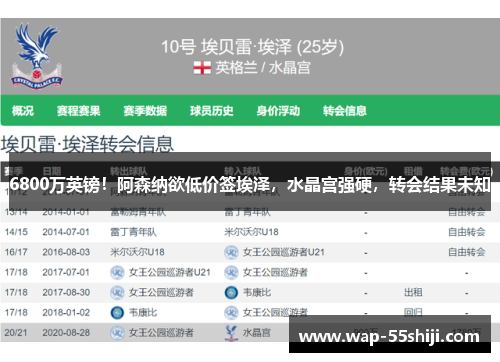The width and height of the screenshot is (500, 362).
Task: Click the date 2017-08-30
Action: click(66, 292)
